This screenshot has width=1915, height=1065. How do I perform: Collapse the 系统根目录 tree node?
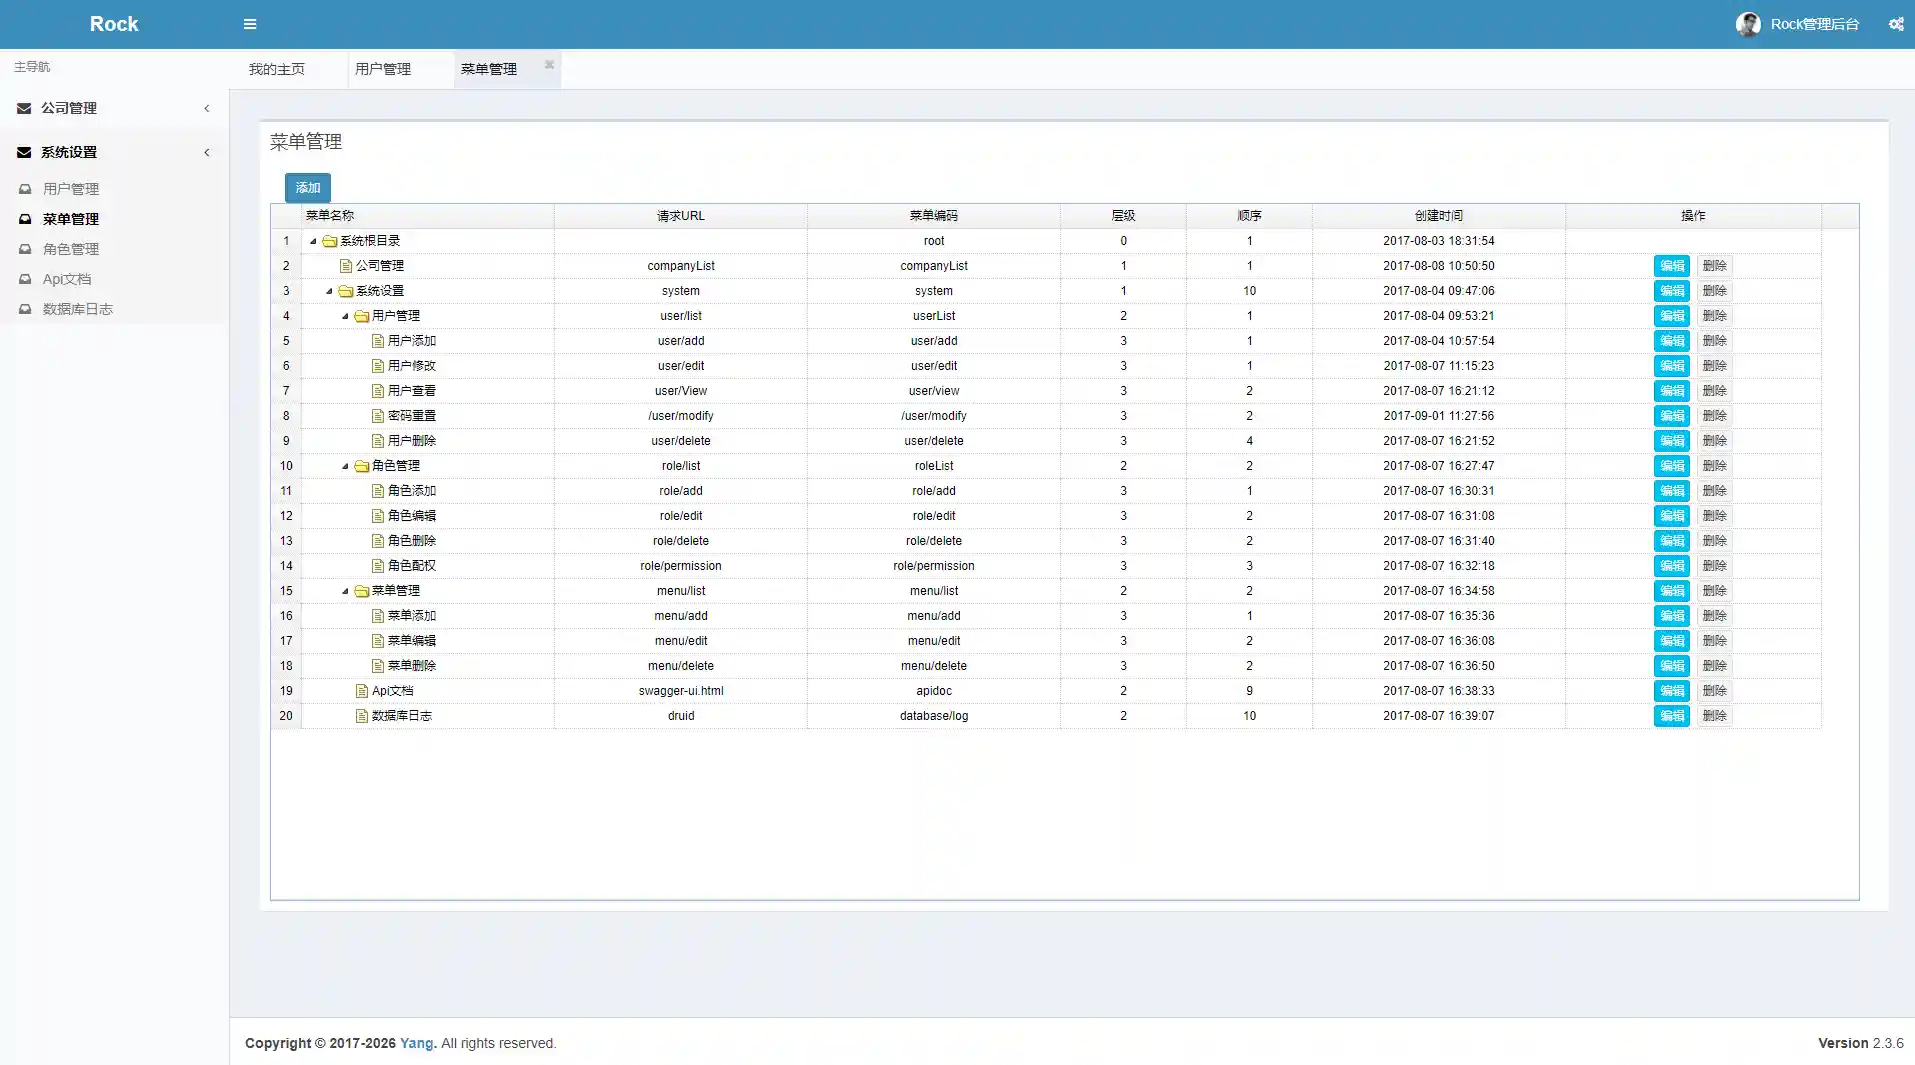313,241
